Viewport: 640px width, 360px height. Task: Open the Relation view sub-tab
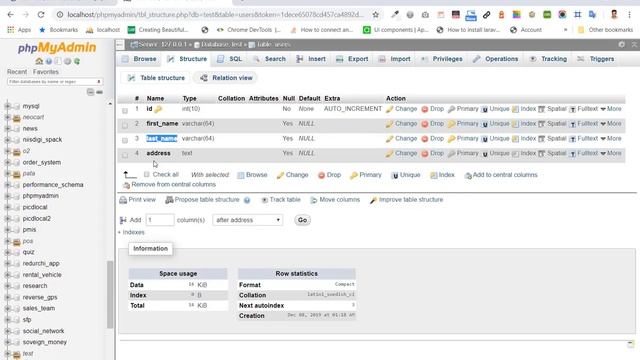pos(227,78)
